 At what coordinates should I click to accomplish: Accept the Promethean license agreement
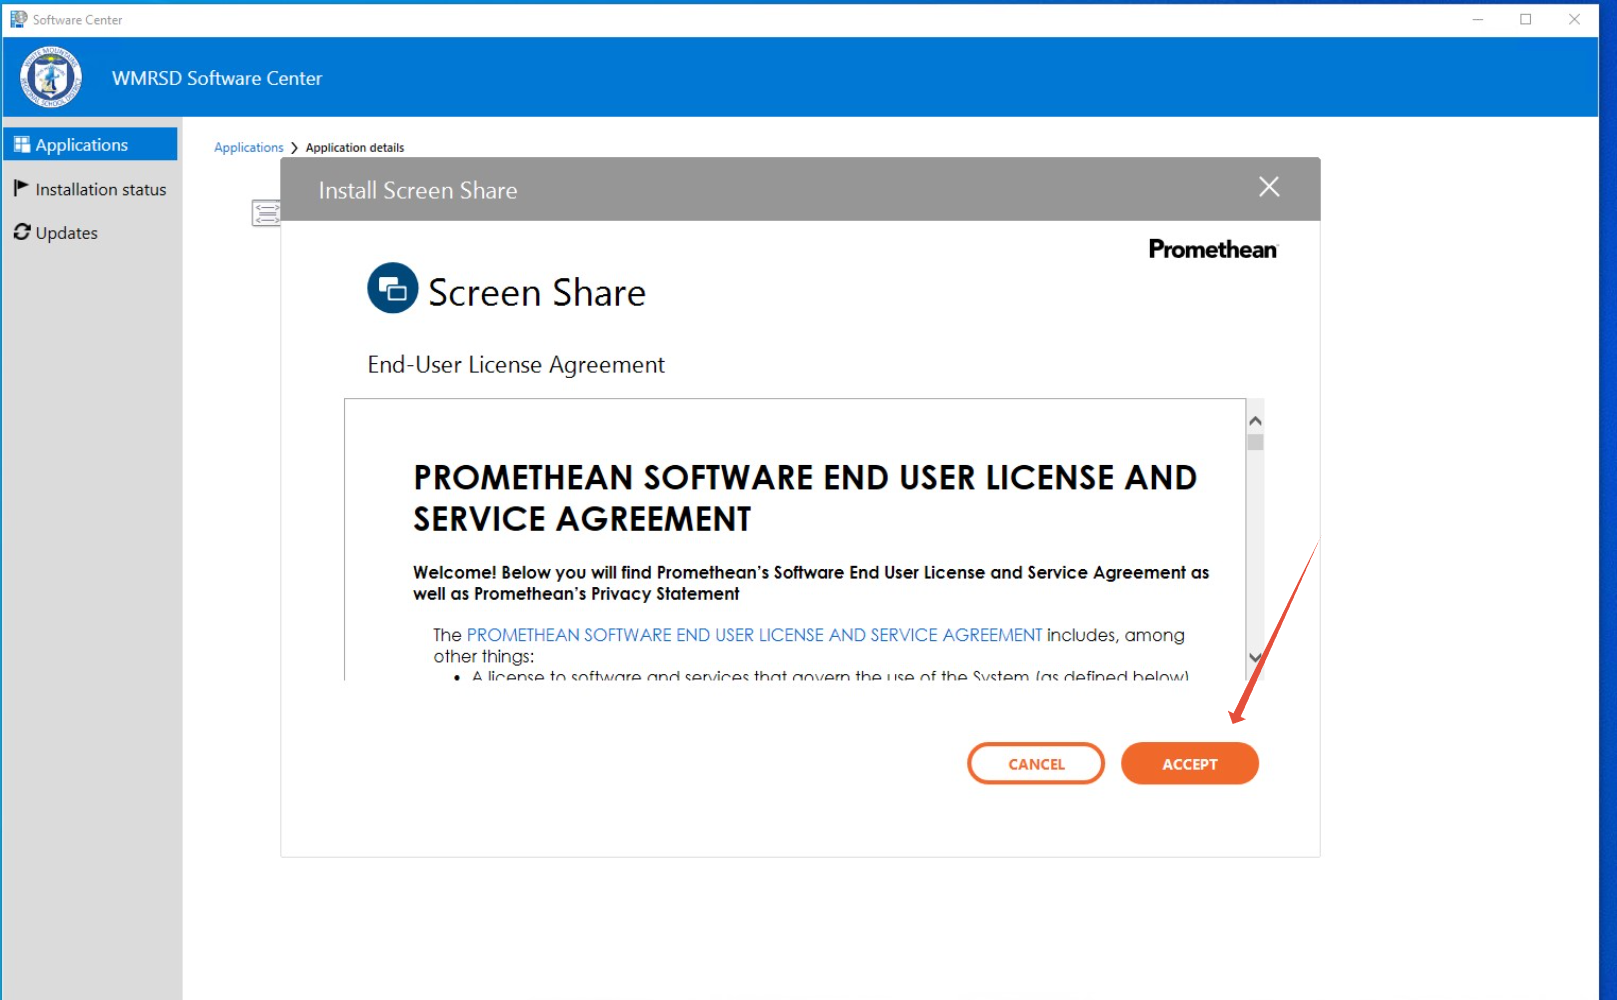pos(1189,764)
